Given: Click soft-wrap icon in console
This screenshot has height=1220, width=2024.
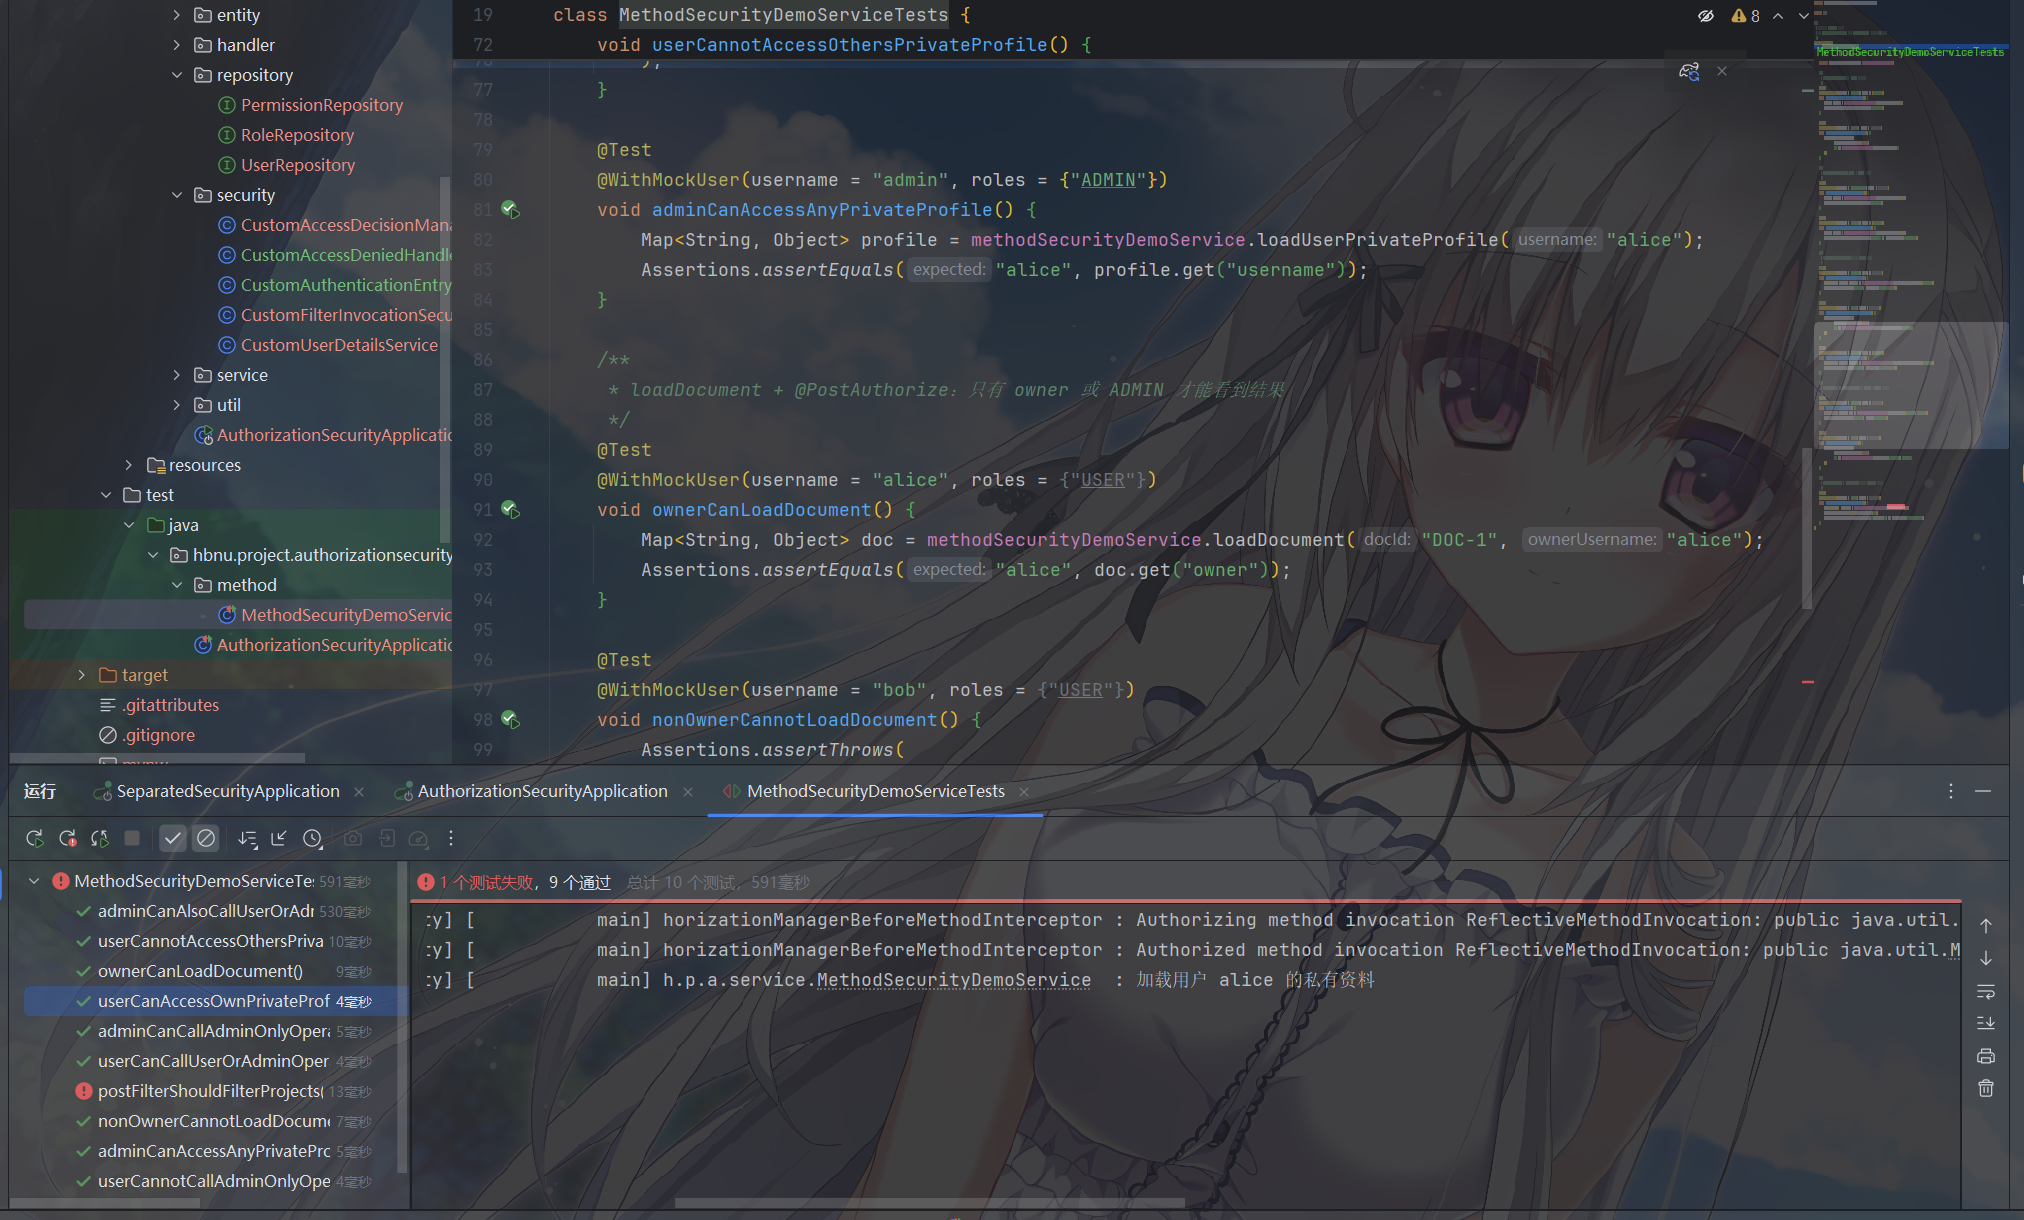Looking at the screenshot, I should pyautogui.click(x=1986, y=991).
